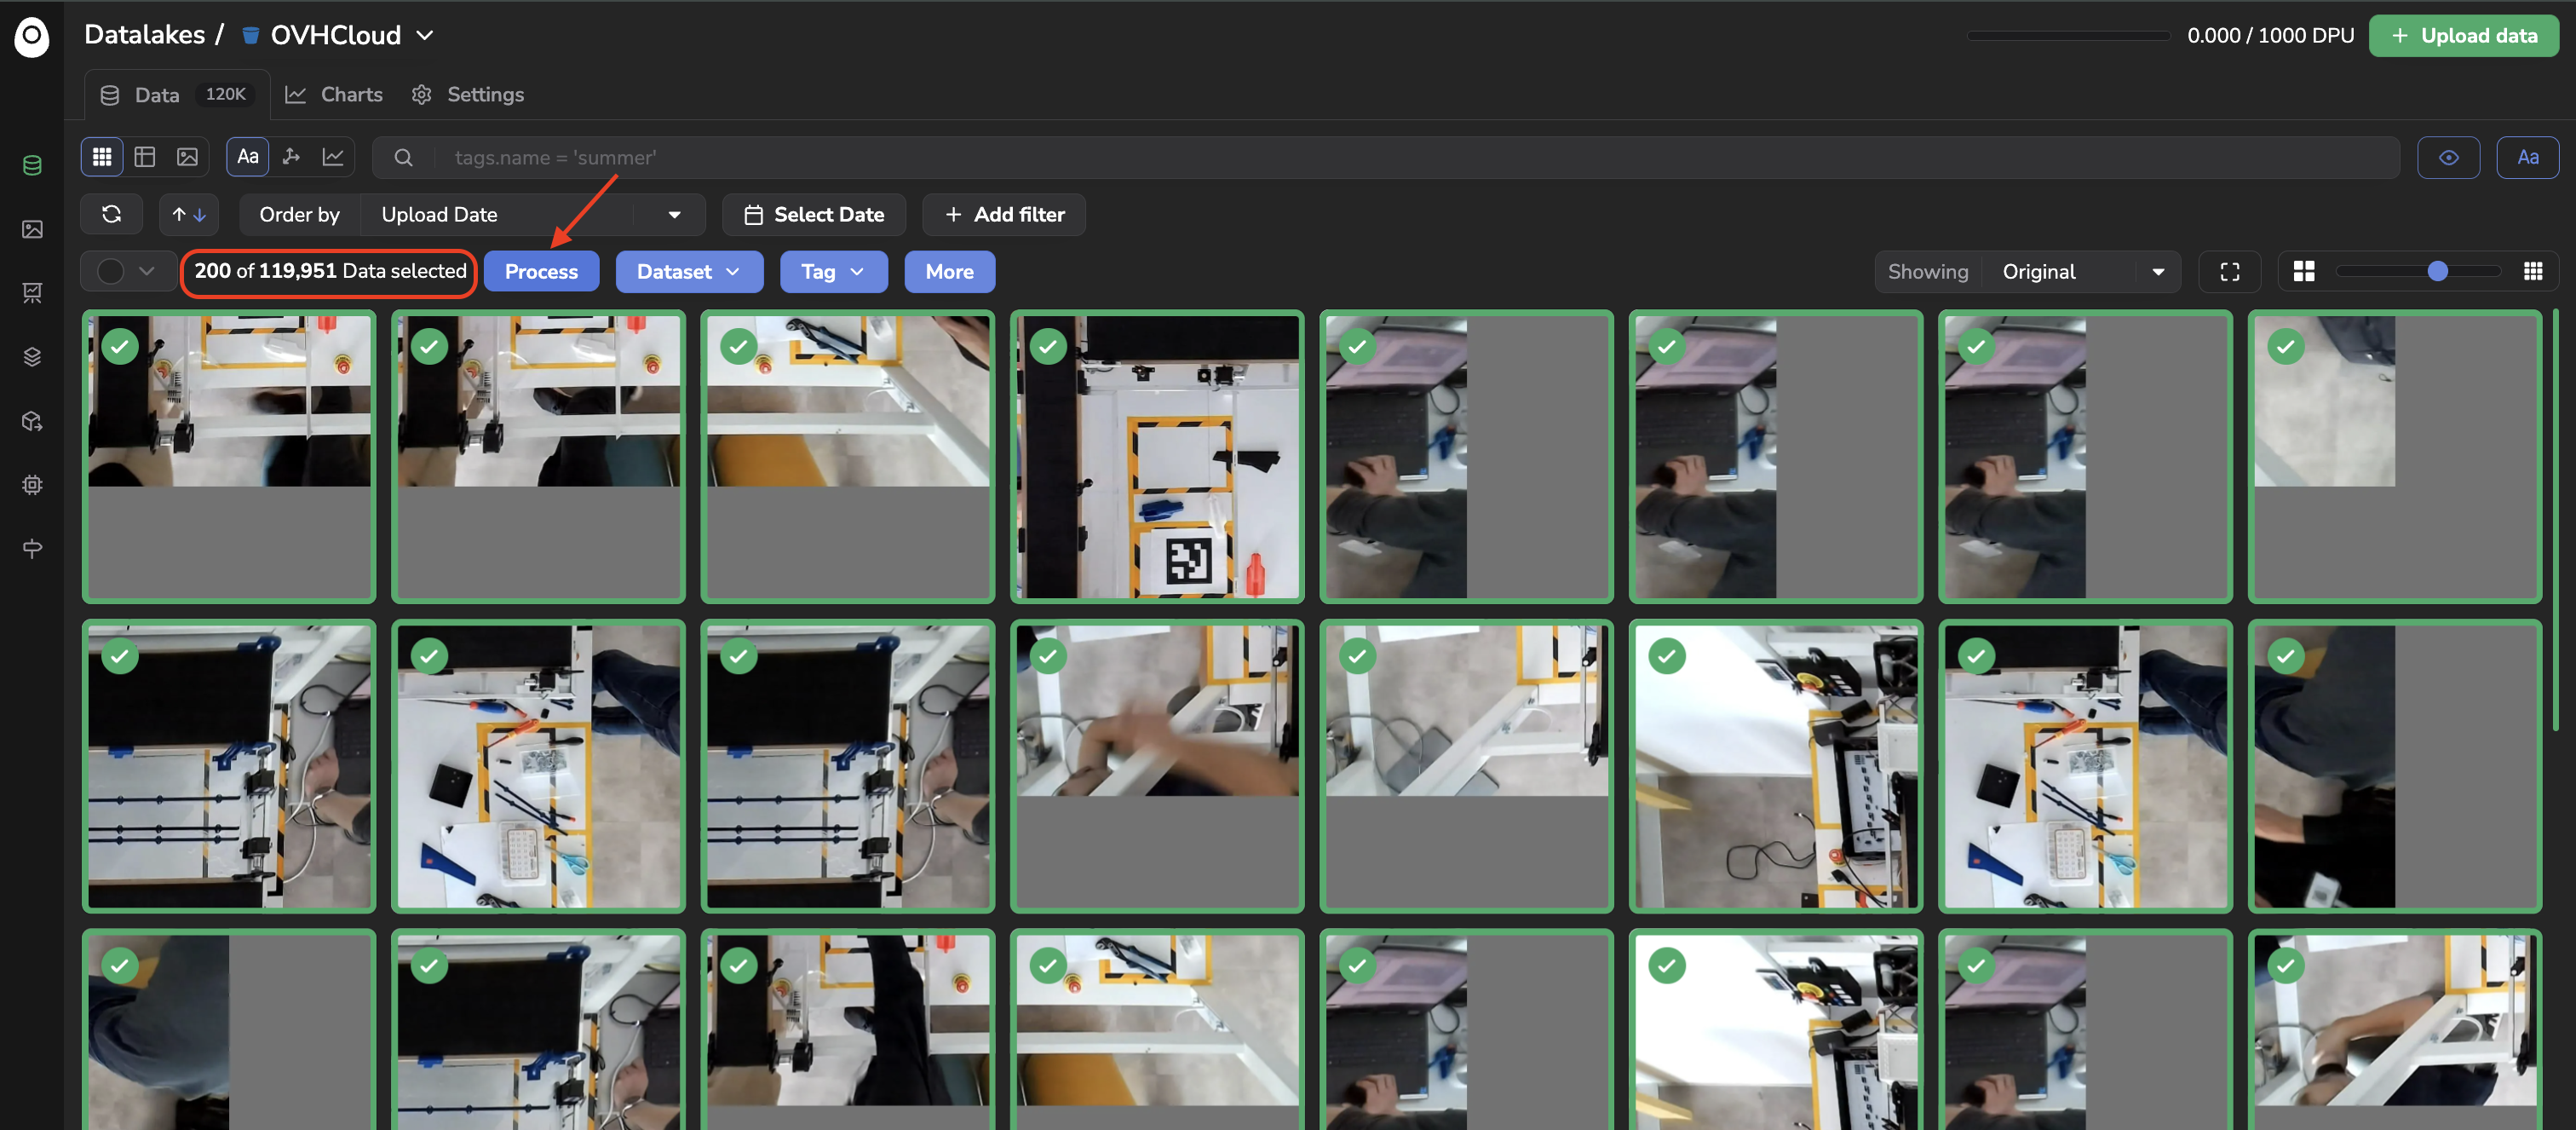This screenshot has height=1130, width=2576.
Task: Toggle ascending/descending sort direction
Action: (189, 215)
